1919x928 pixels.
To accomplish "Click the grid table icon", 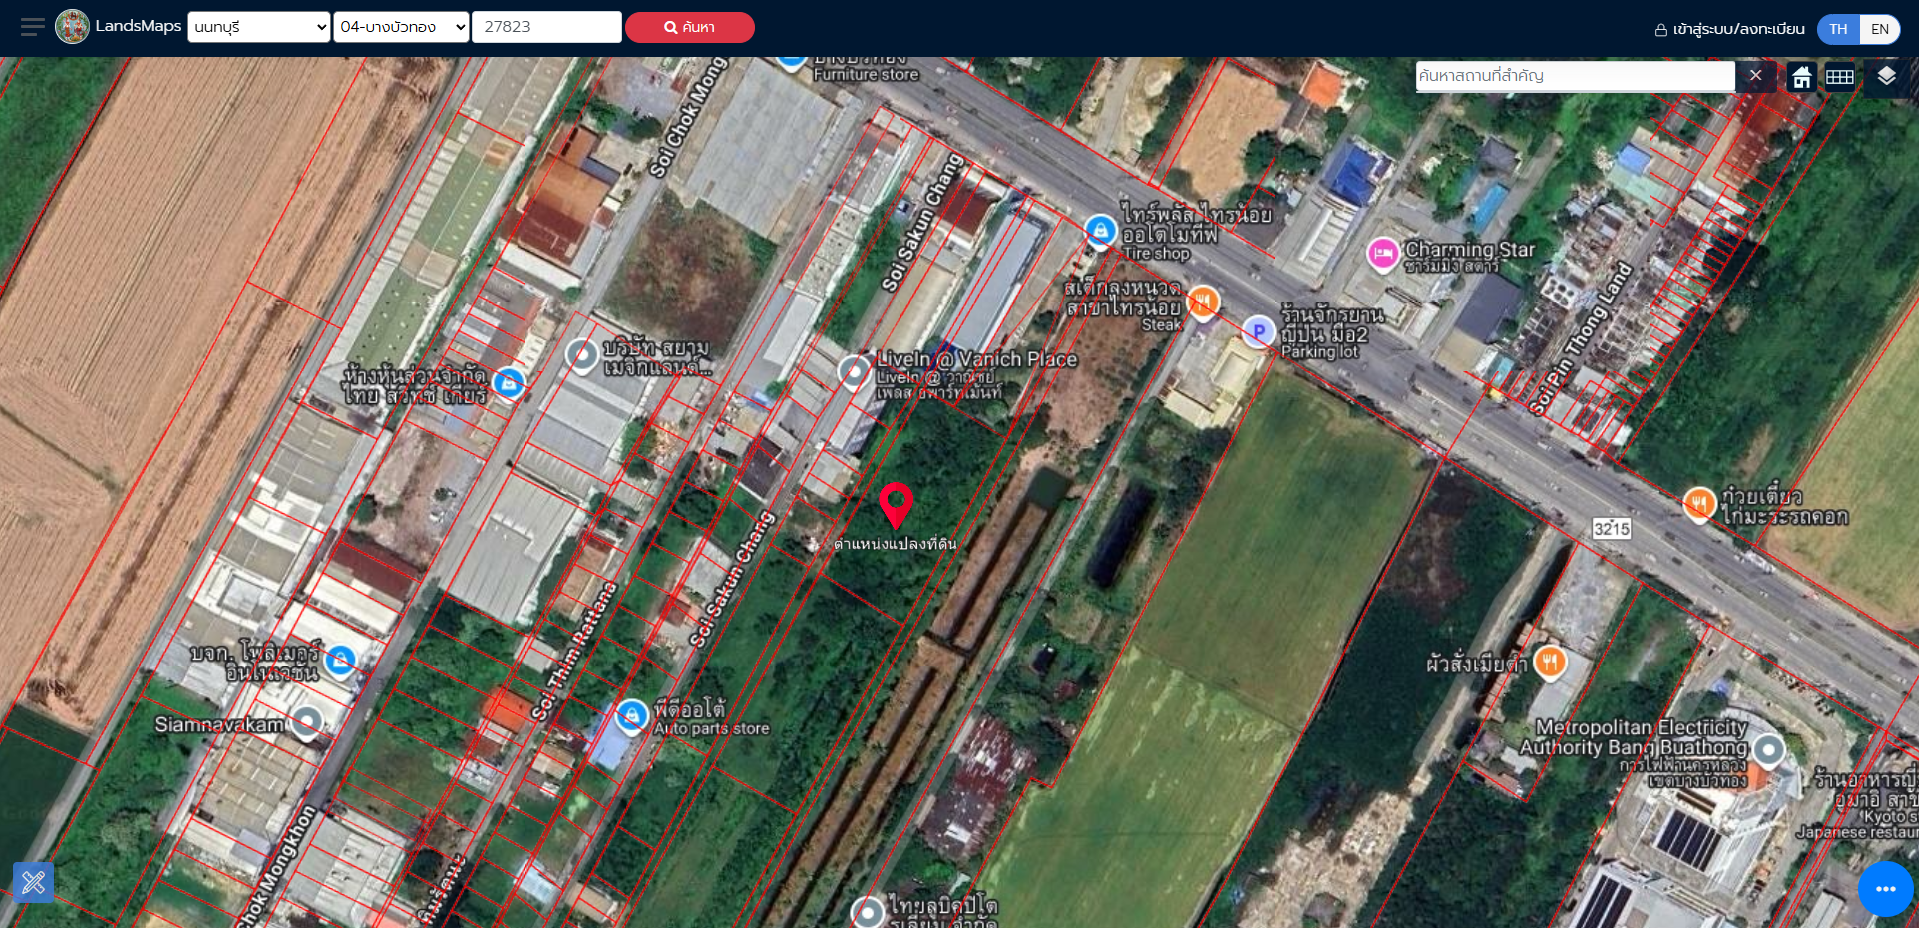I will [1840, 77].
